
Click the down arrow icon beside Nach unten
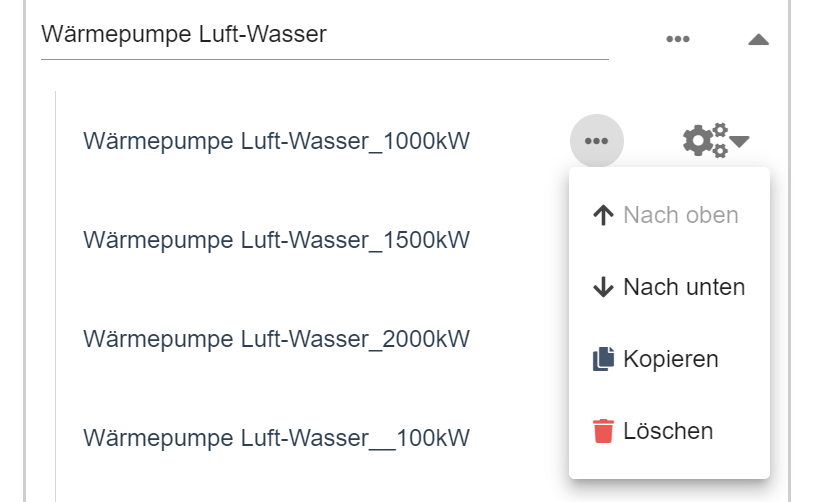click(x=603, y=287)
